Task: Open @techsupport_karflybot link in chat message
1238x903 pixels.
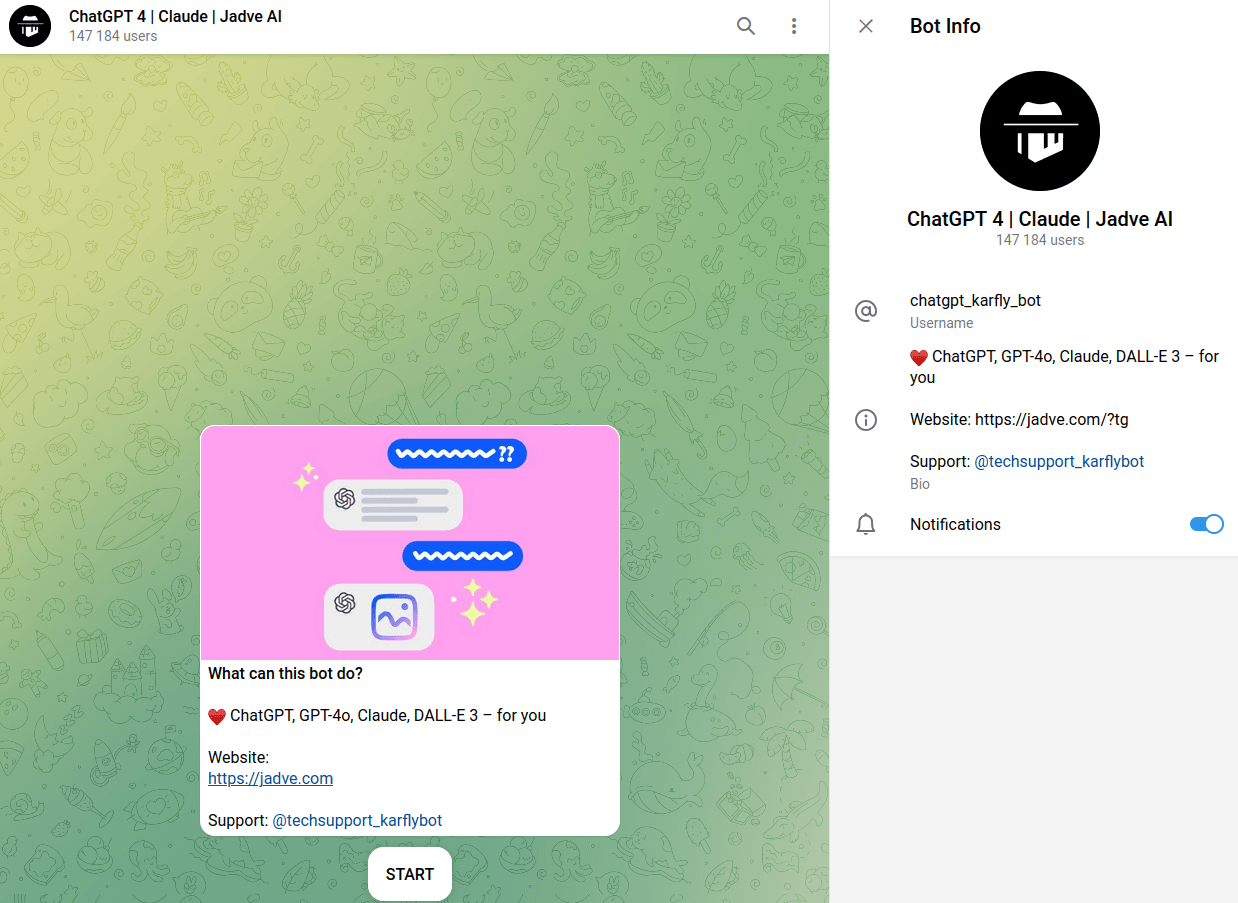Action: coord(357,820)
